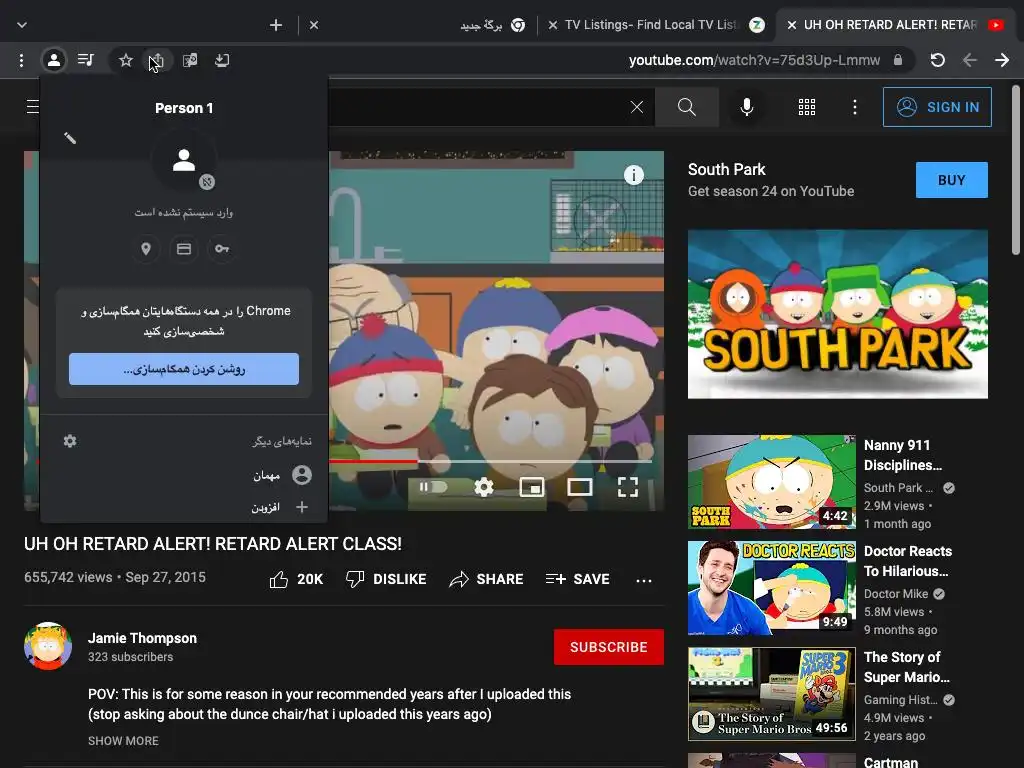Open the Chrome three-dot menu
Screen dimensions: 1024x768
(x=22, y=61)
